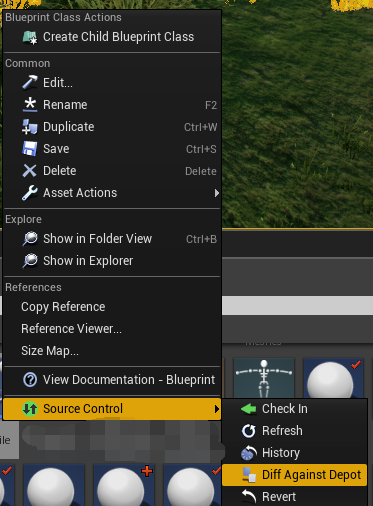This screenshot has width=373, height=506.
Task: Choose the Delete menu entry
Action: tap(112, 171)
